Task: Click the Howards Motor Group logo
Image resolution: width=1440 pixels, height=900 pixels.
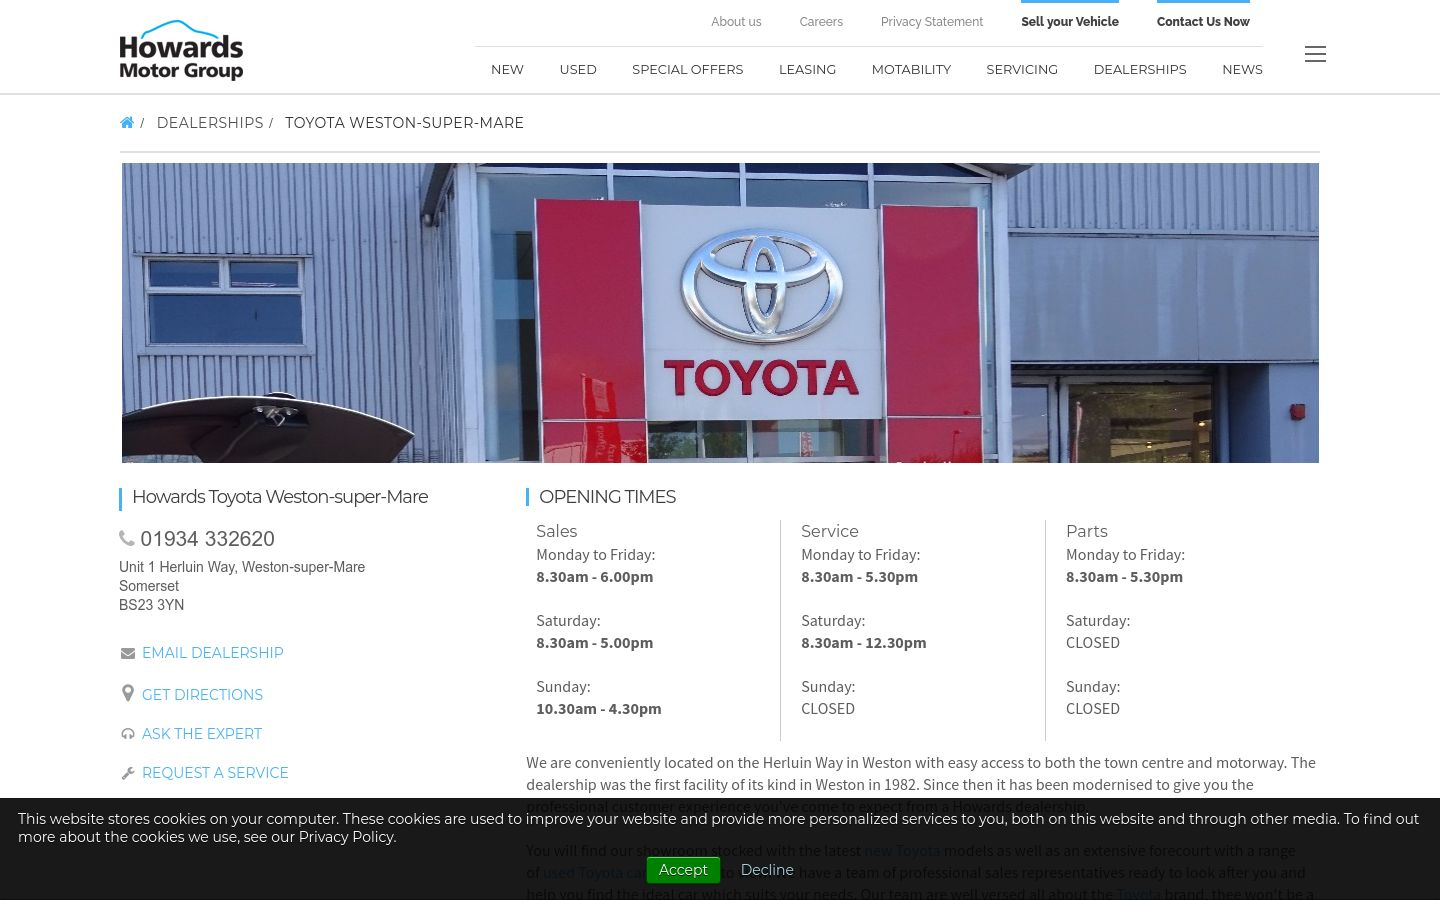Action: [181, 50]
